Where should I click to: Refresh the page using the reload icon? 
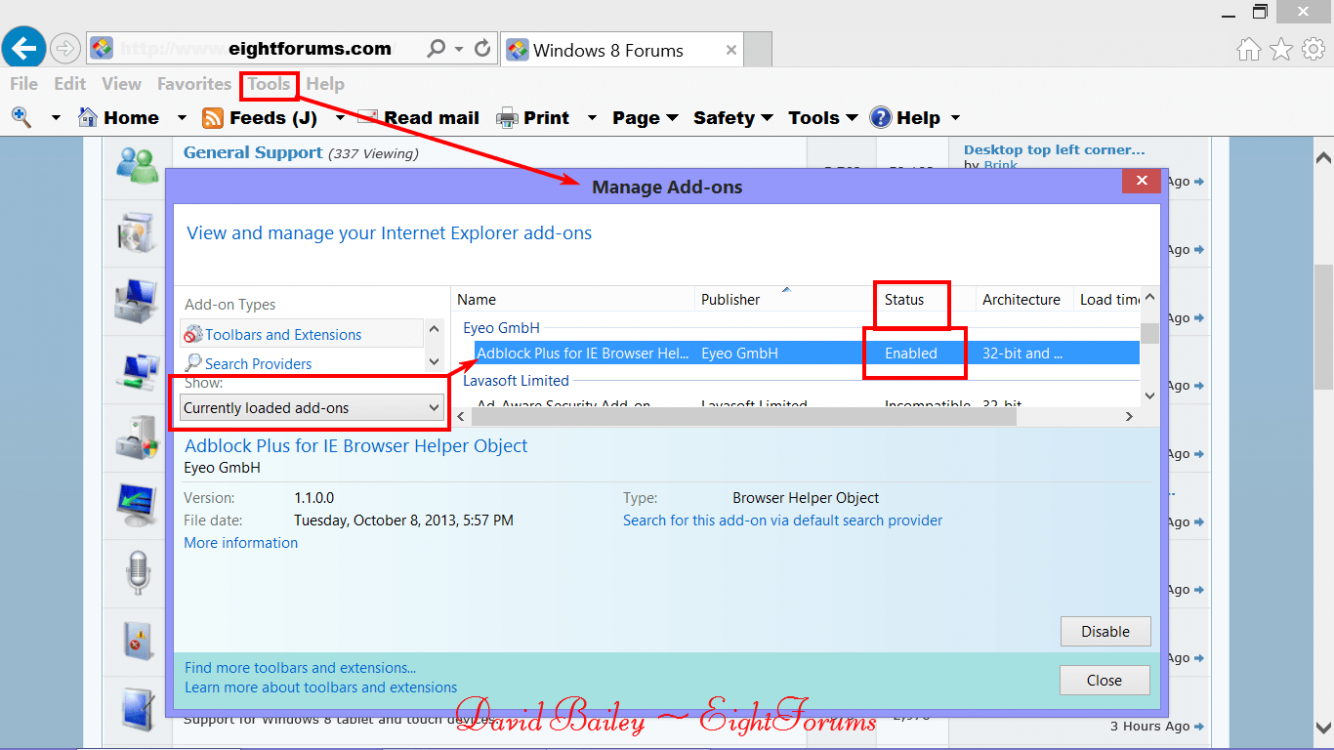point(483,48)
